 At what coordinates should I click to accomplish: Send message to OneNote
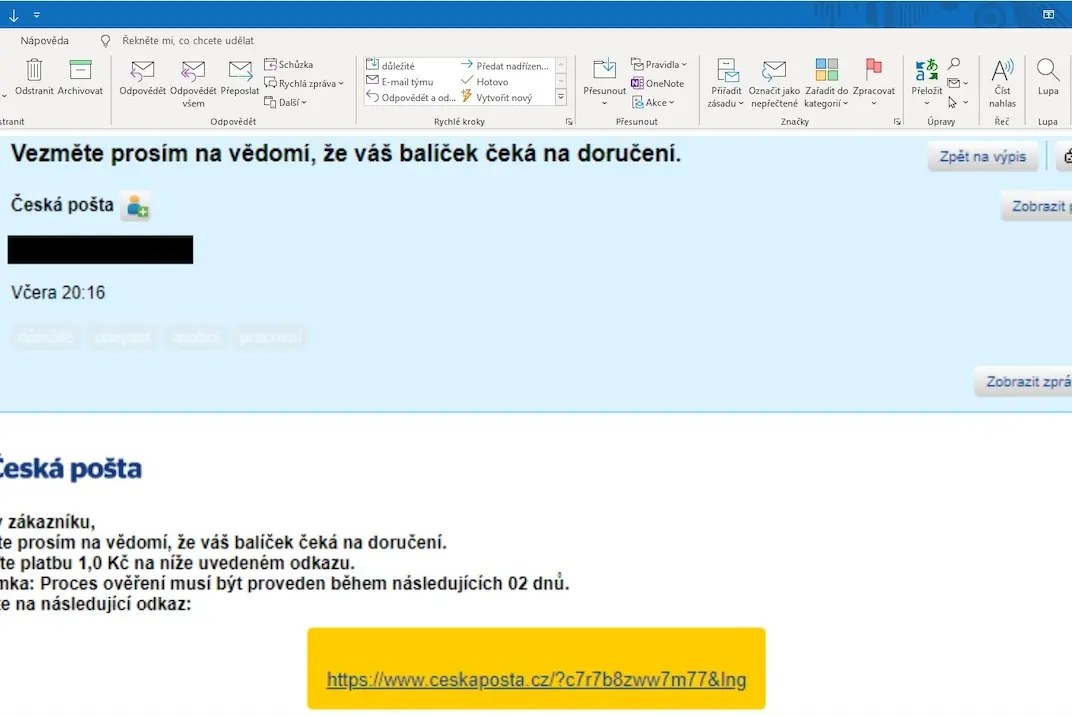[658, 83]
